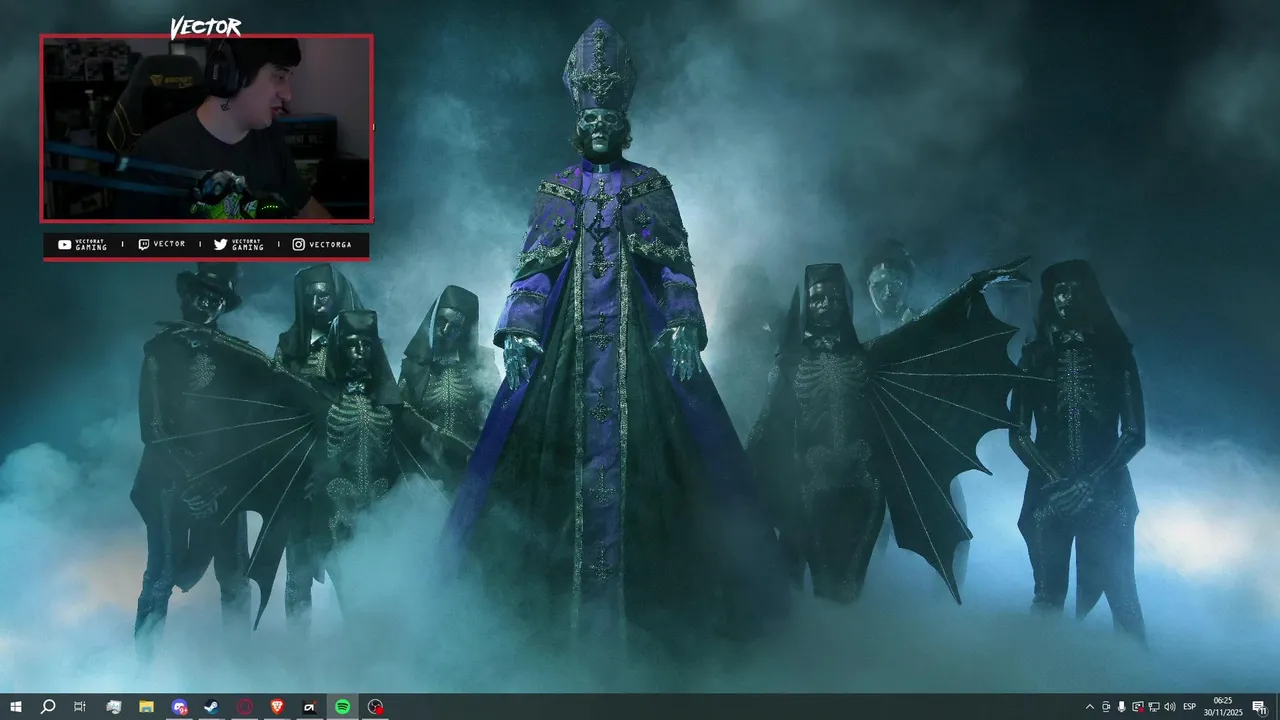Open recording app with red dot in taskbar
The width and height of the screenshot is (1280, 720).
pos(375,707)
